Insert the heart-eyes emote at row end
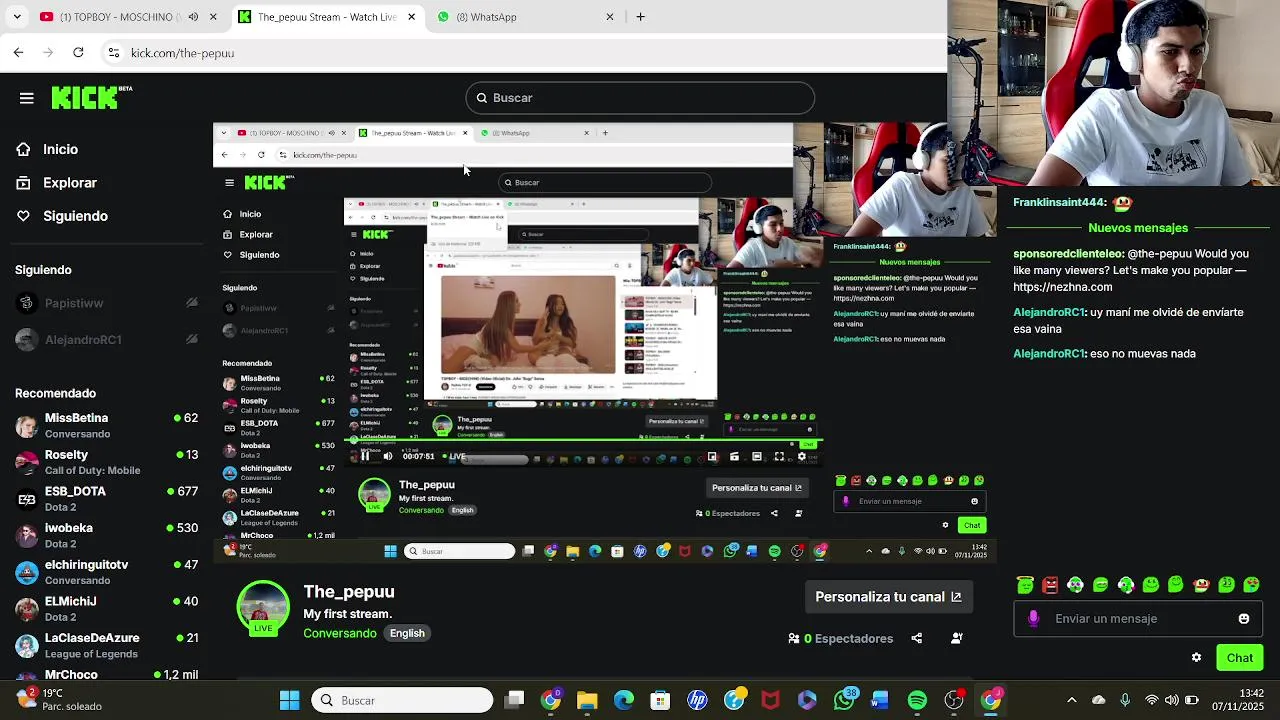This screenshot has width=1280, height=720. (x=1251, y=585)
